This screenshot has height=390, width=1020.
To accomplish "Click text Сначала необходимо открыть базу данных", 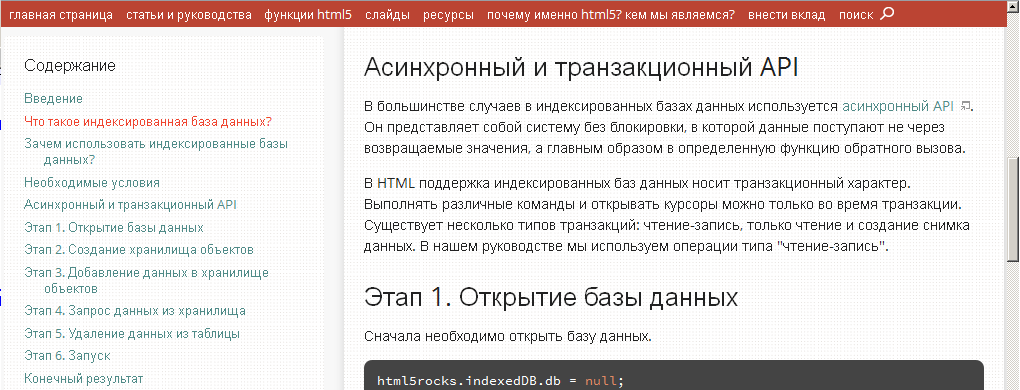I will click(x=507, y=337).
